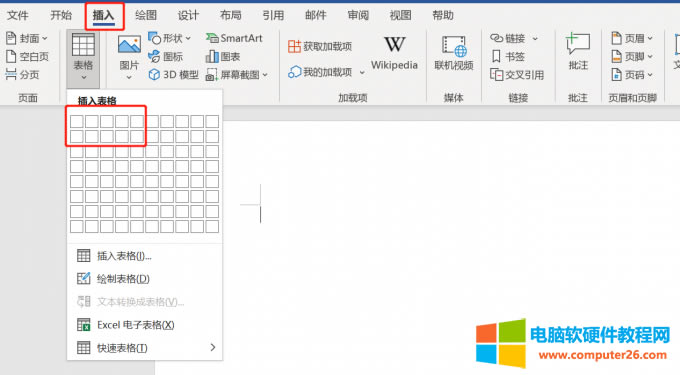Pick the top-left table grid cell
Image resolution: width=680 pixels, height=375 pixels.
pos(76,121)
